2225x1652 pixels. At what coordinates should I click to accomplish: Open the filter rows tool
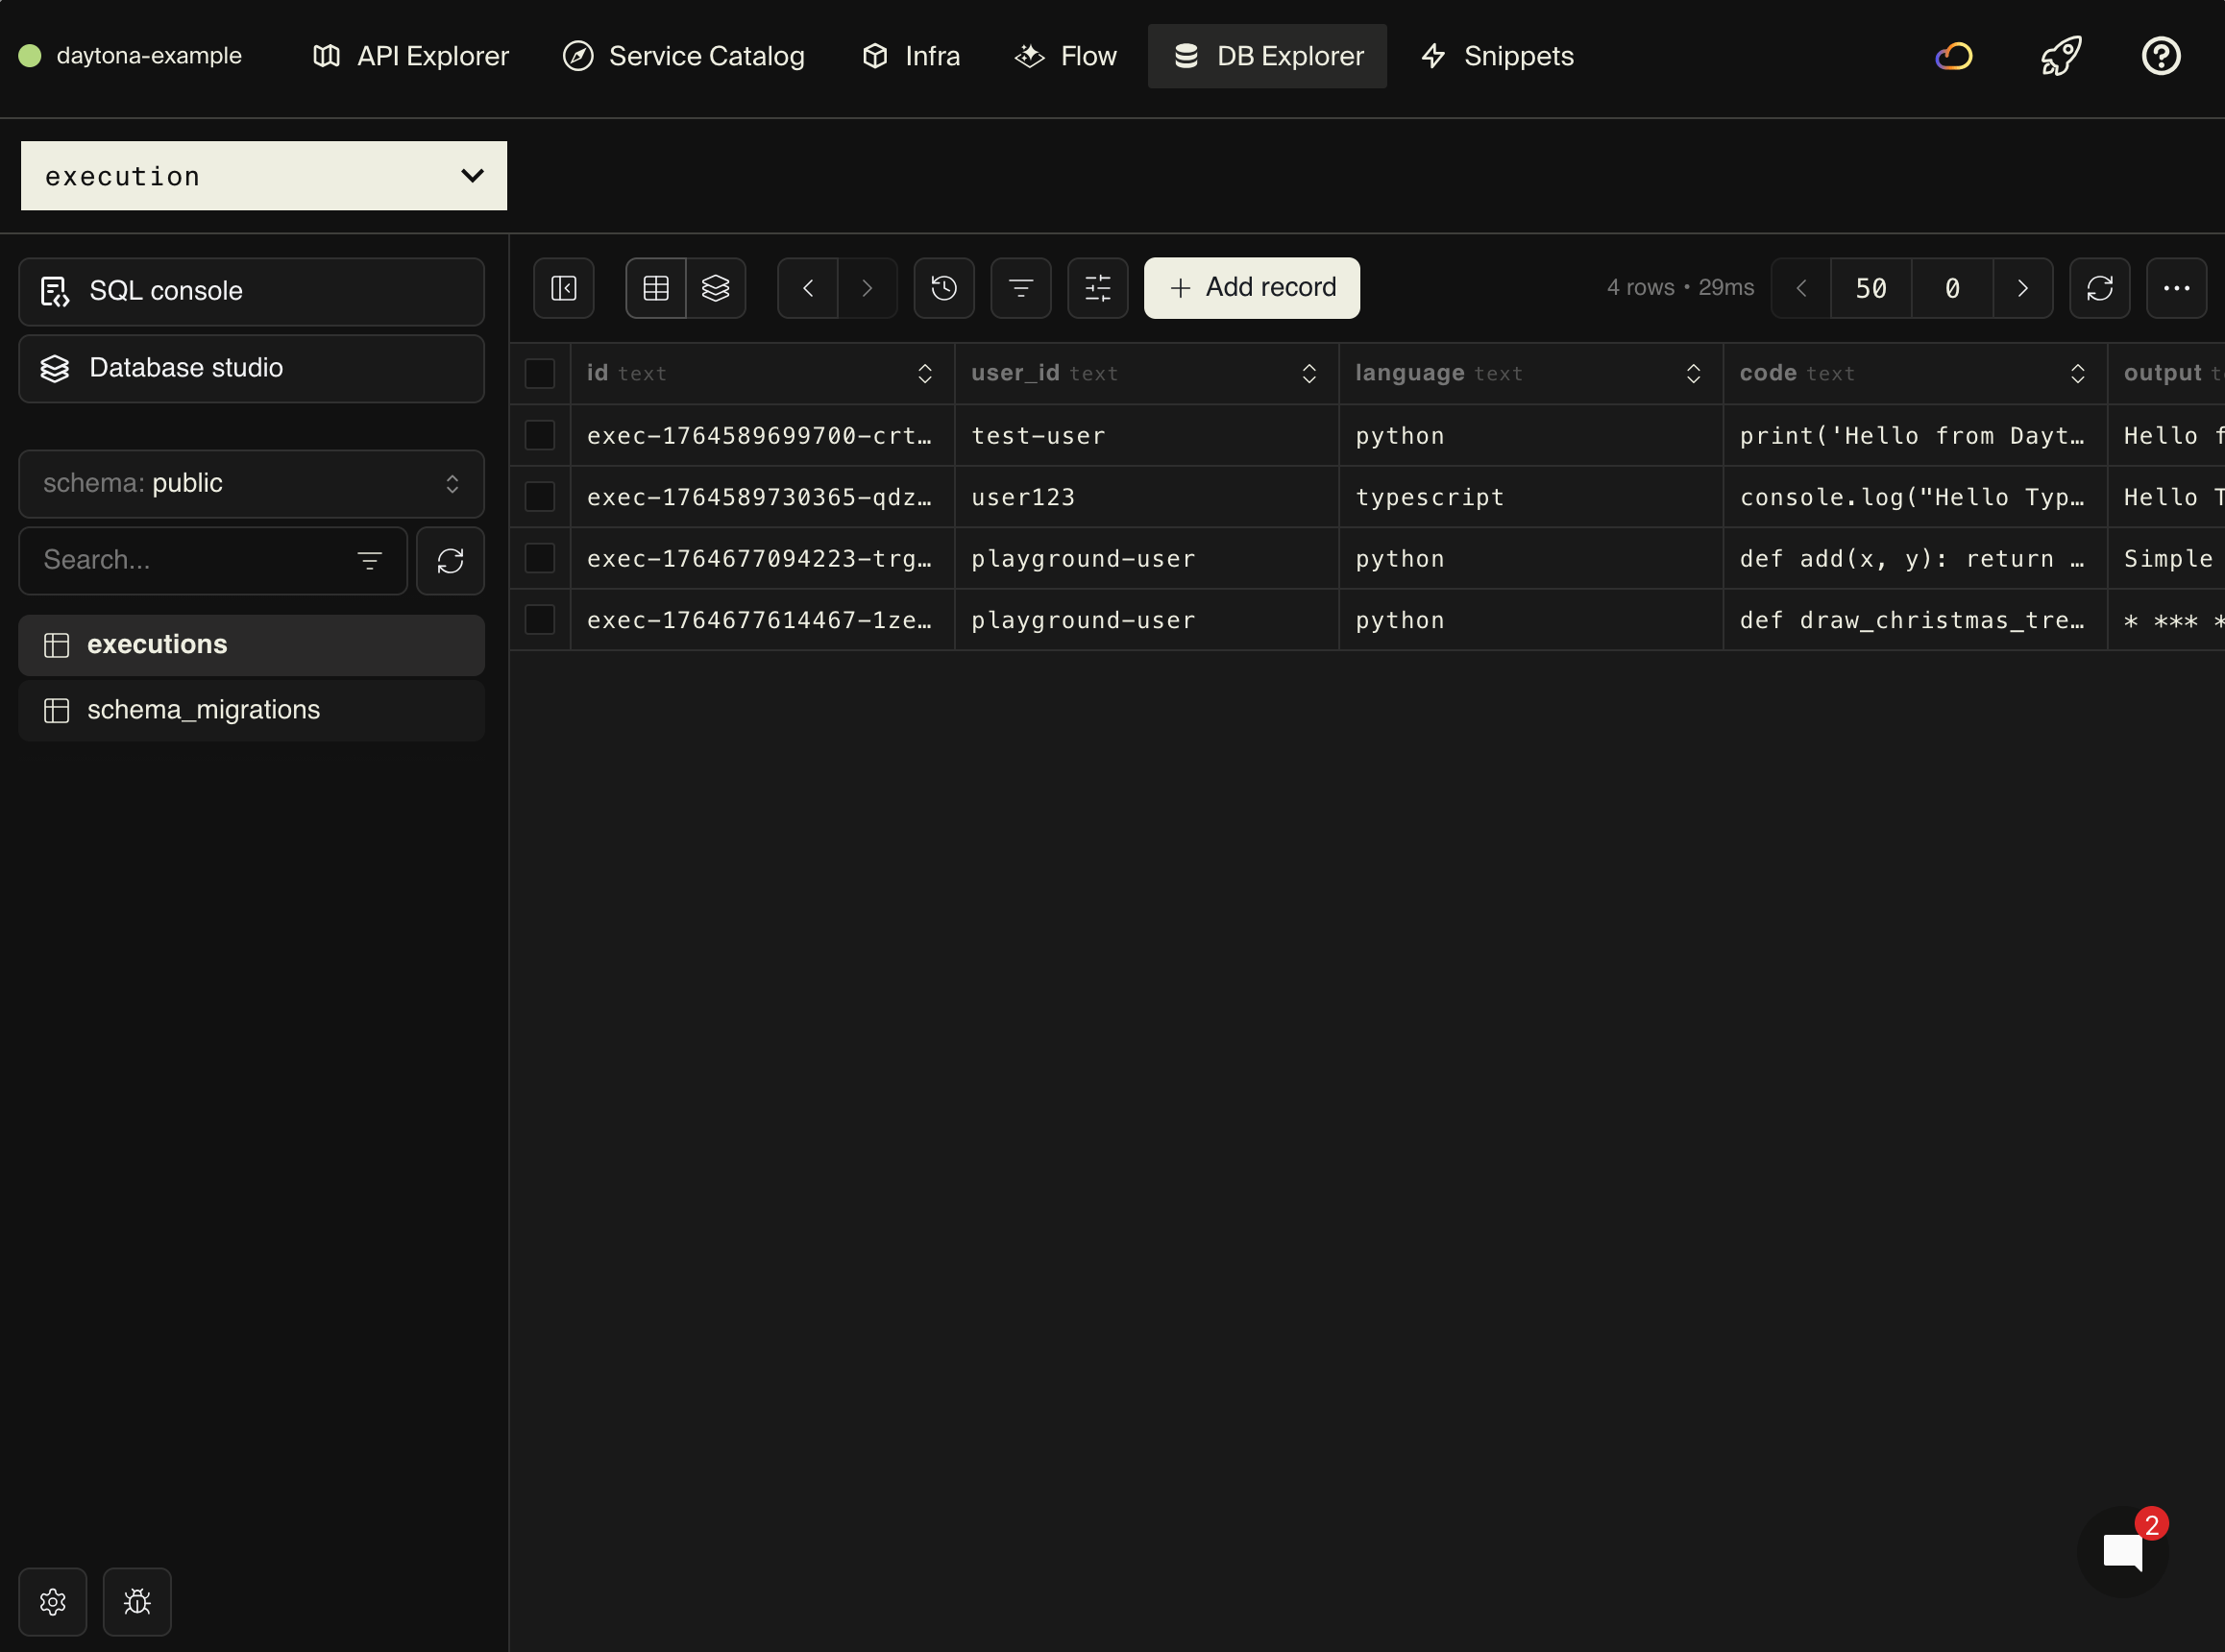1021,288
